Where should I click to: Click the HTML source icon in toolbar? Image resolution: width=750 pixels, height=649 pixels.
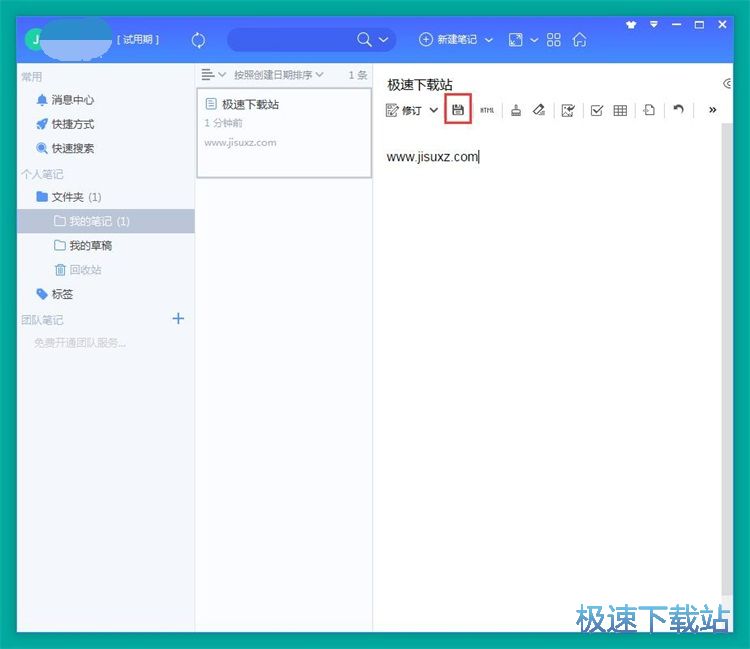point(487,110)
